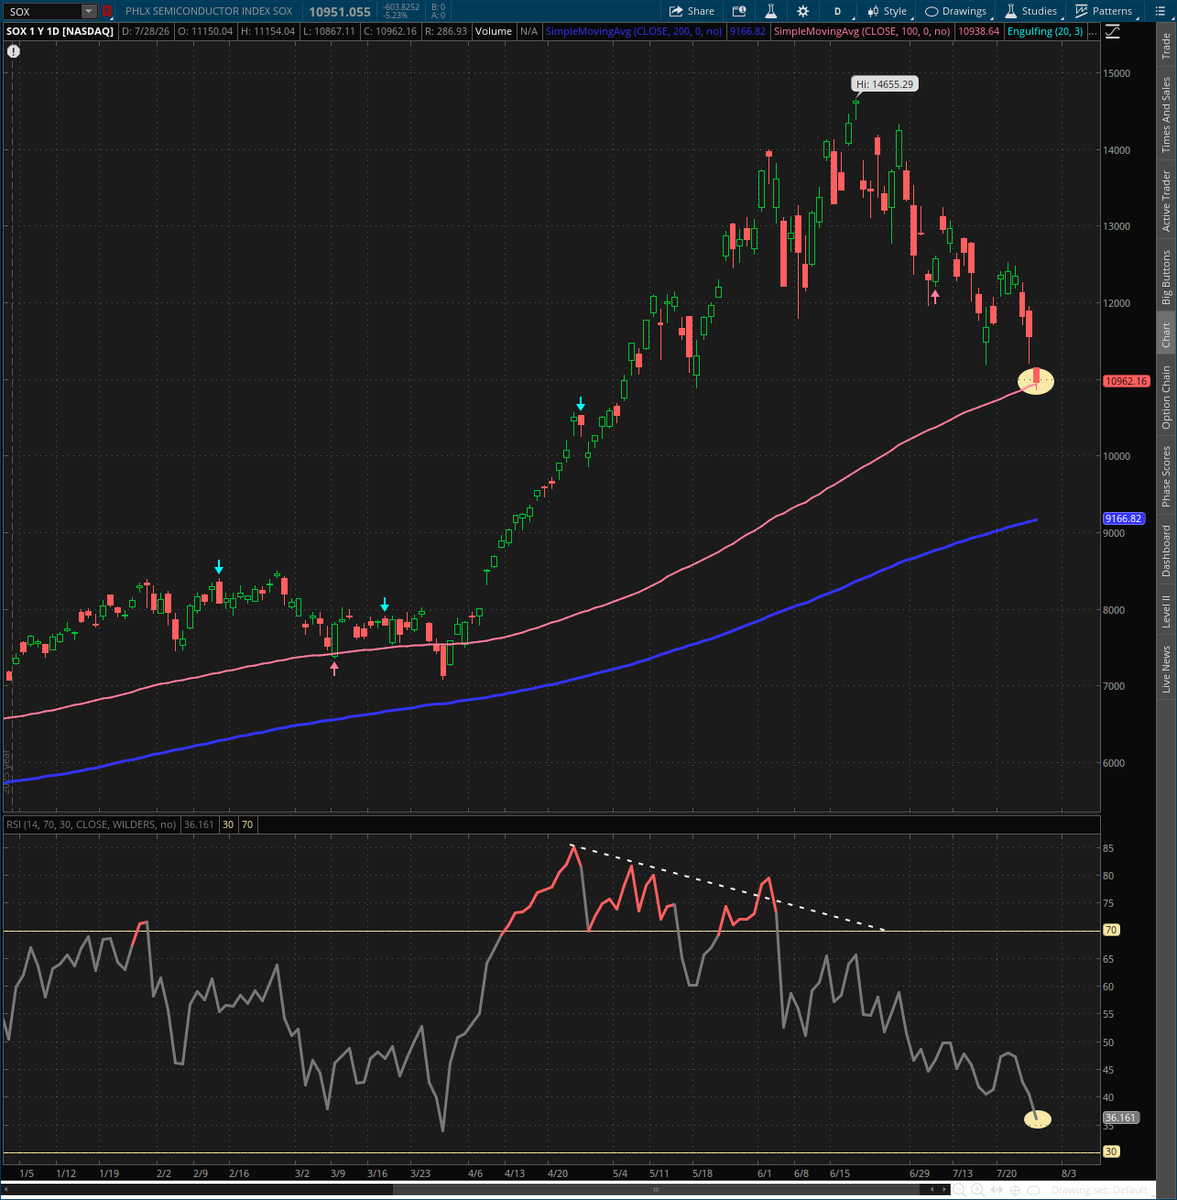Click PHLX SEMICONDUCTOR INDEX SOX description

click(209, 11)
